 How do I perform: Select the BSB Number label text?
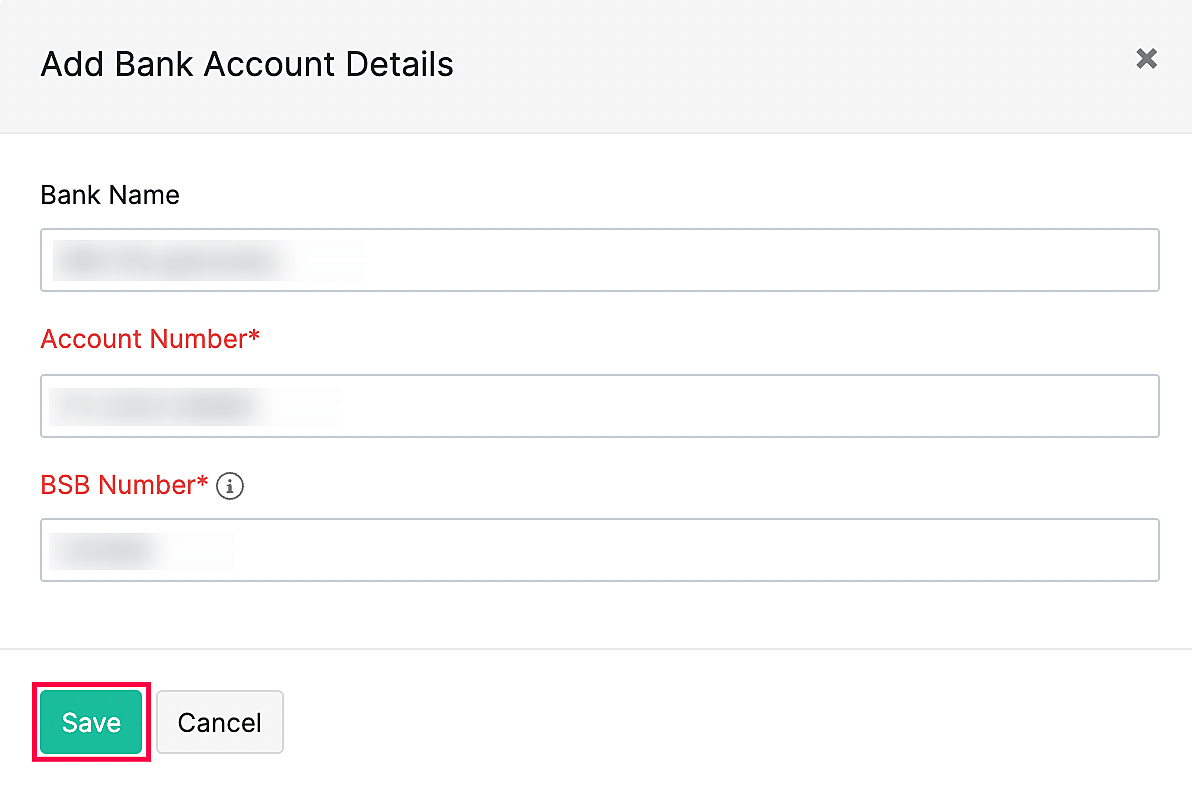(x=125, y=485)
